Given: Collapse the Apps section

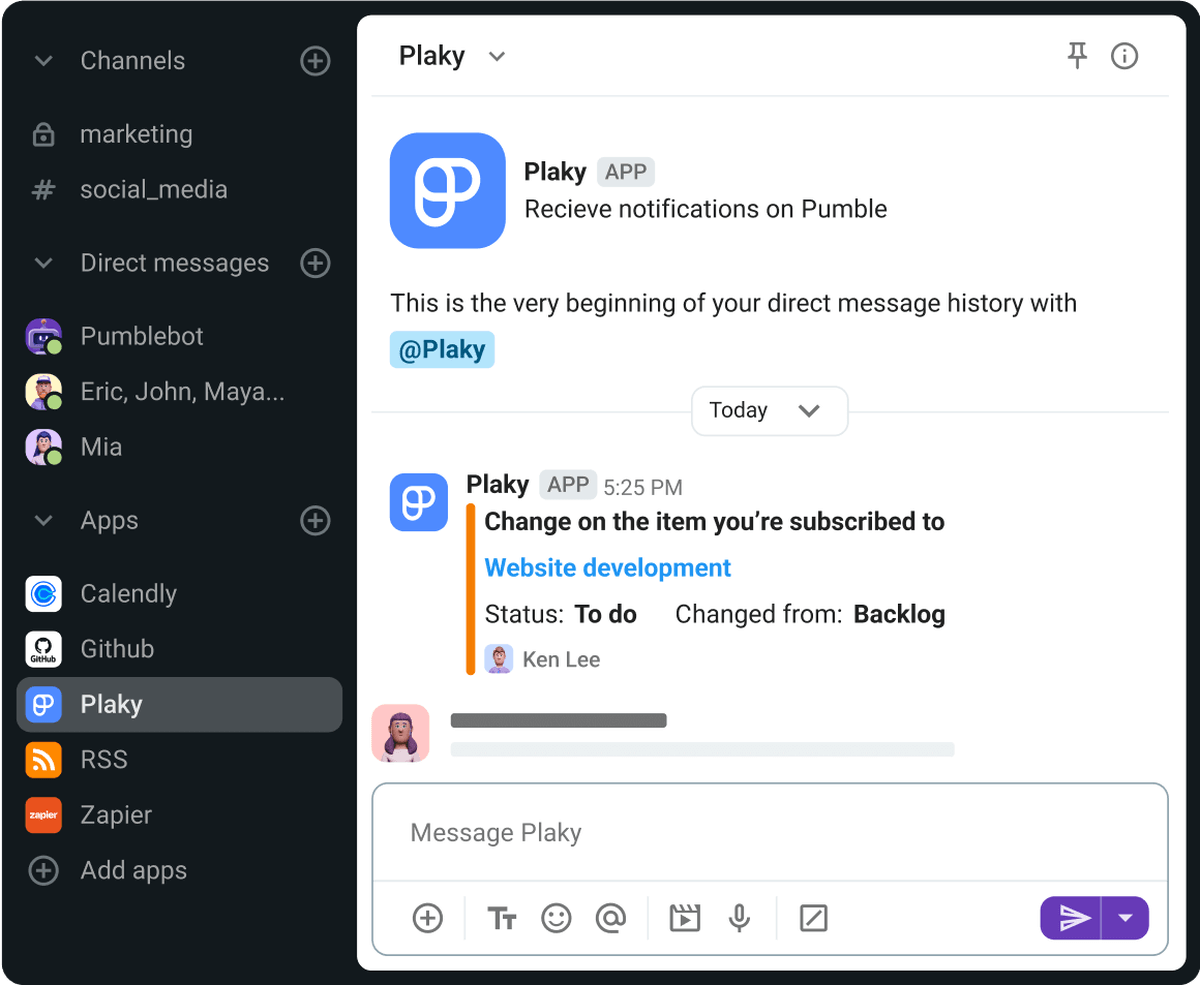Looking at the screenshot, I should 43,520.
